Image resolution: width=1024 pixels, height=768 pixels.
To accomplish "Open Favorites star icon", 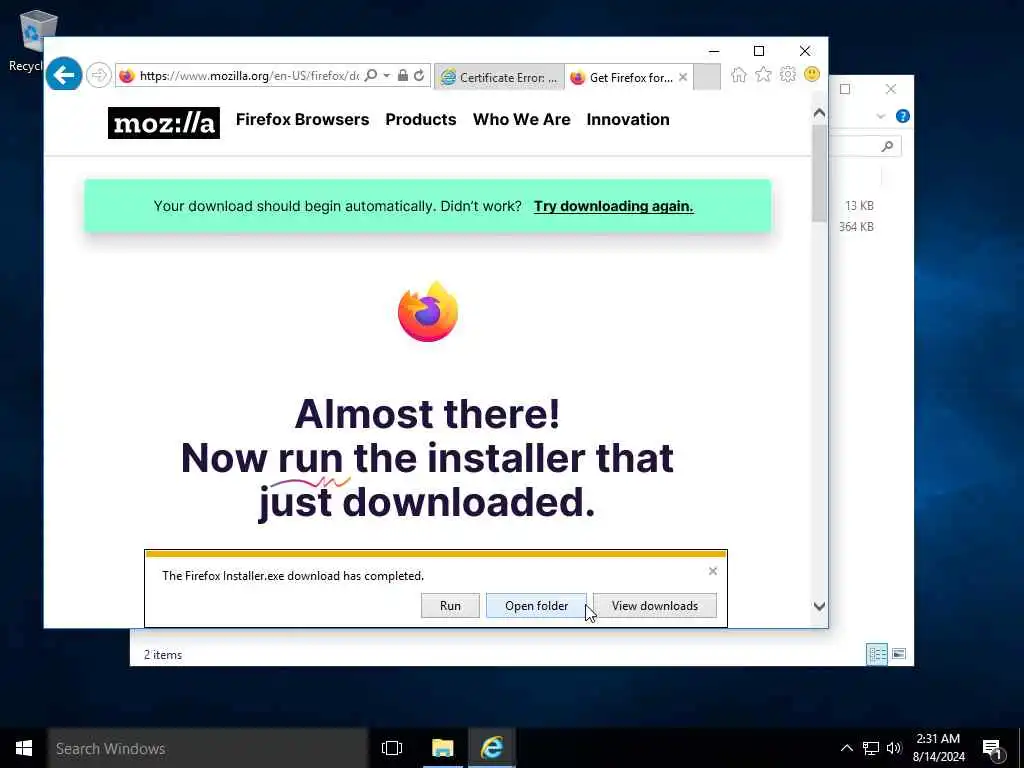I will point(763,74).
